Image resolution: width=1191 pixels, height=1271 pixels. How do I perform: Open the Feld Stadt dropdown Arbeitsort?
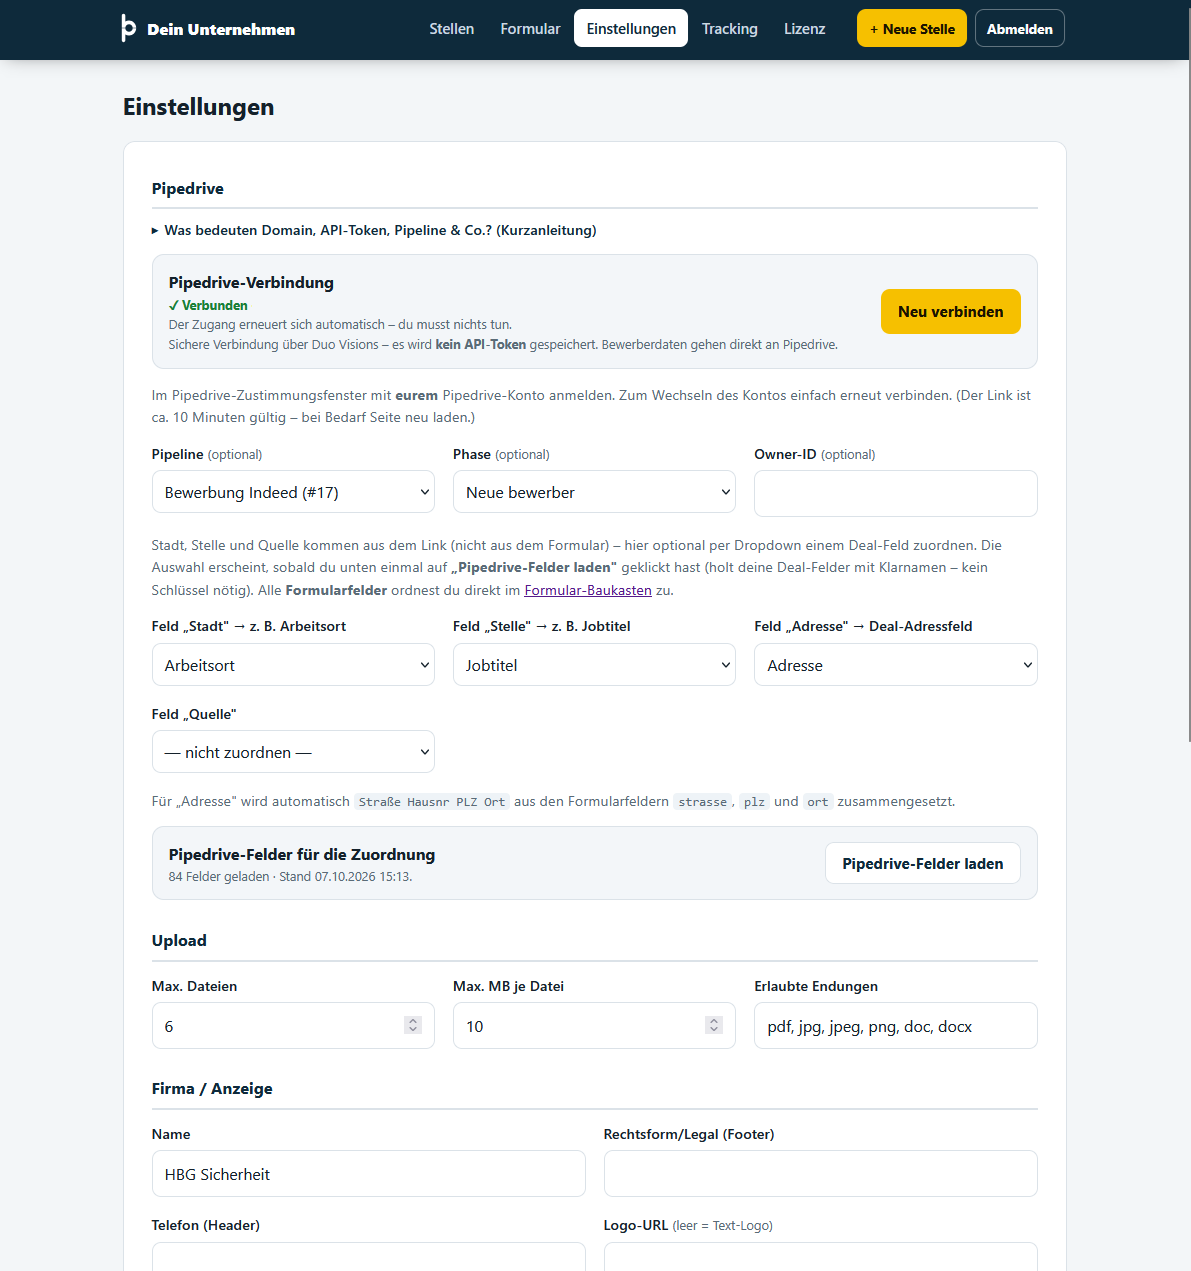pos(293,665)
